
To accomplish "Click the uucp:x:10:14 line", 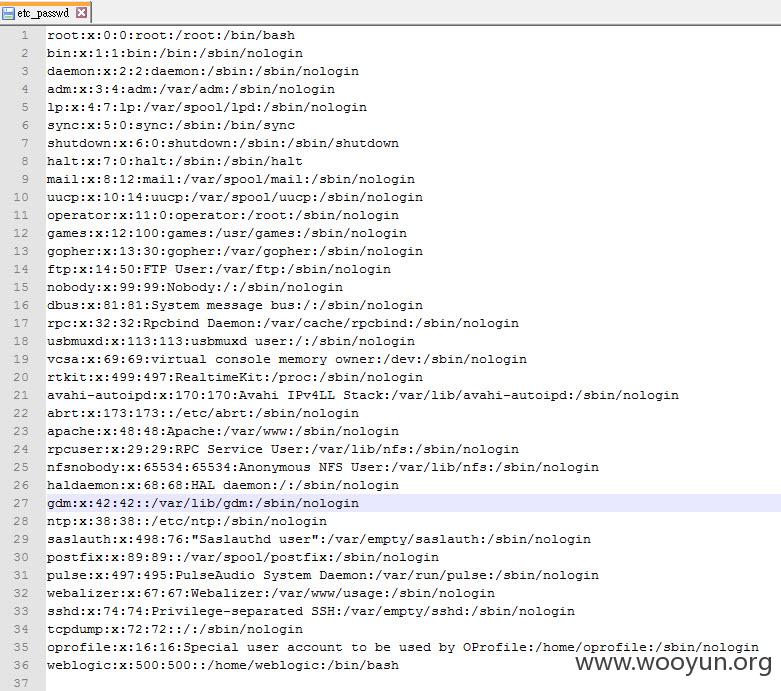I will coord(235,197).
